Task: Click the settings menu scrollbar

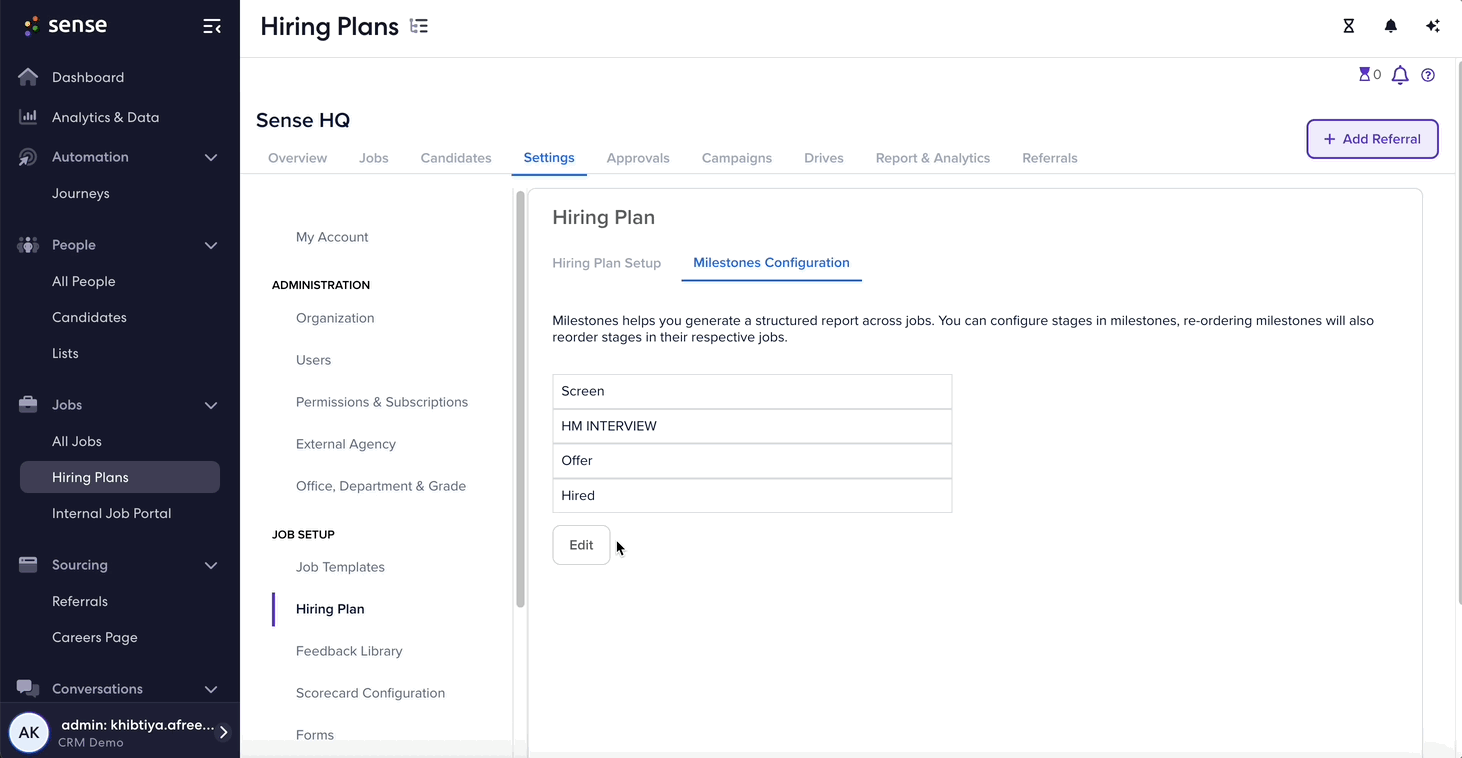Action: point(520,400)
